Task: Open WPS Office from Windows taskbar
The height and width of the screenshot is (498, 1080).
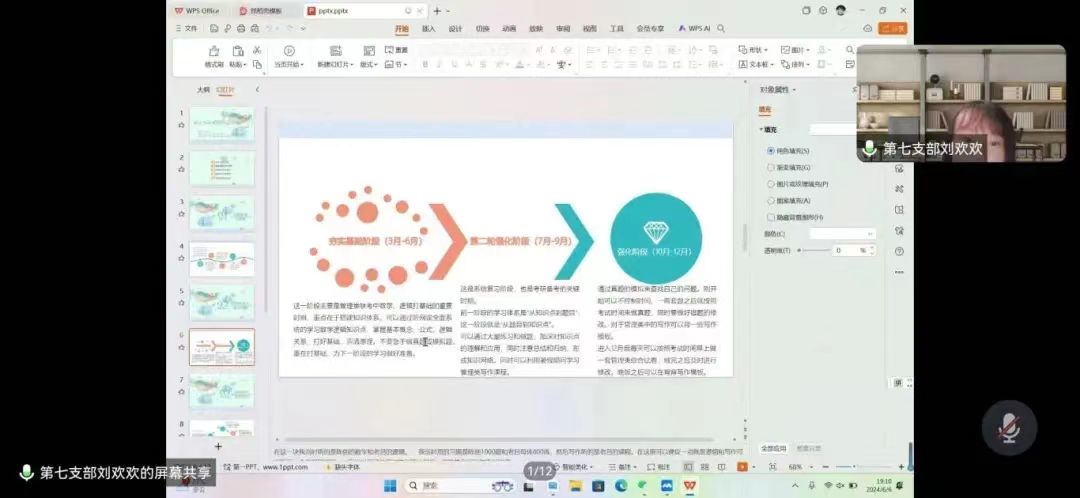Action: 690,485
